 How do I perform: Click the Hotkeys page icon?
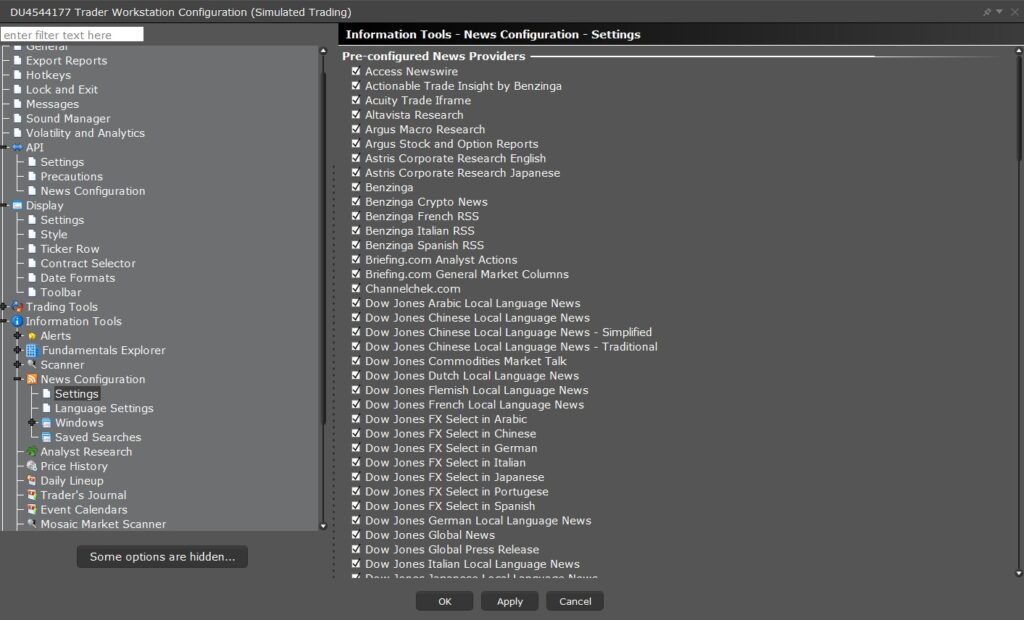click(18, 75)
